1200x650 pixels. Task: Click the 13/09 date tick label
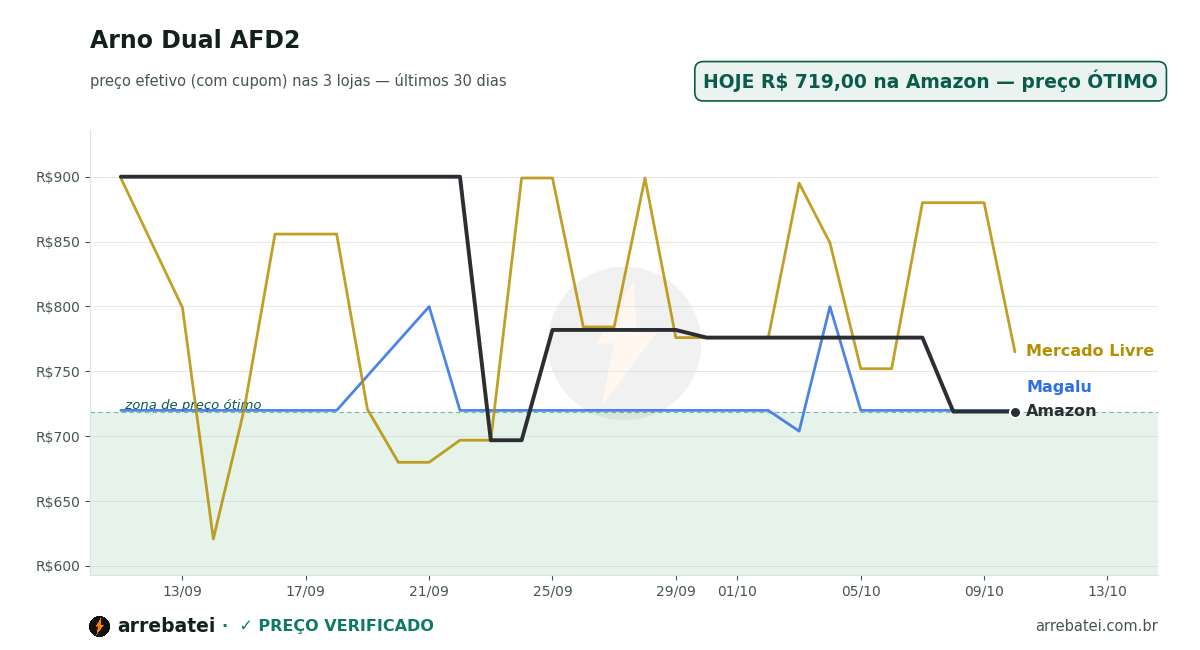click(182, 591)
